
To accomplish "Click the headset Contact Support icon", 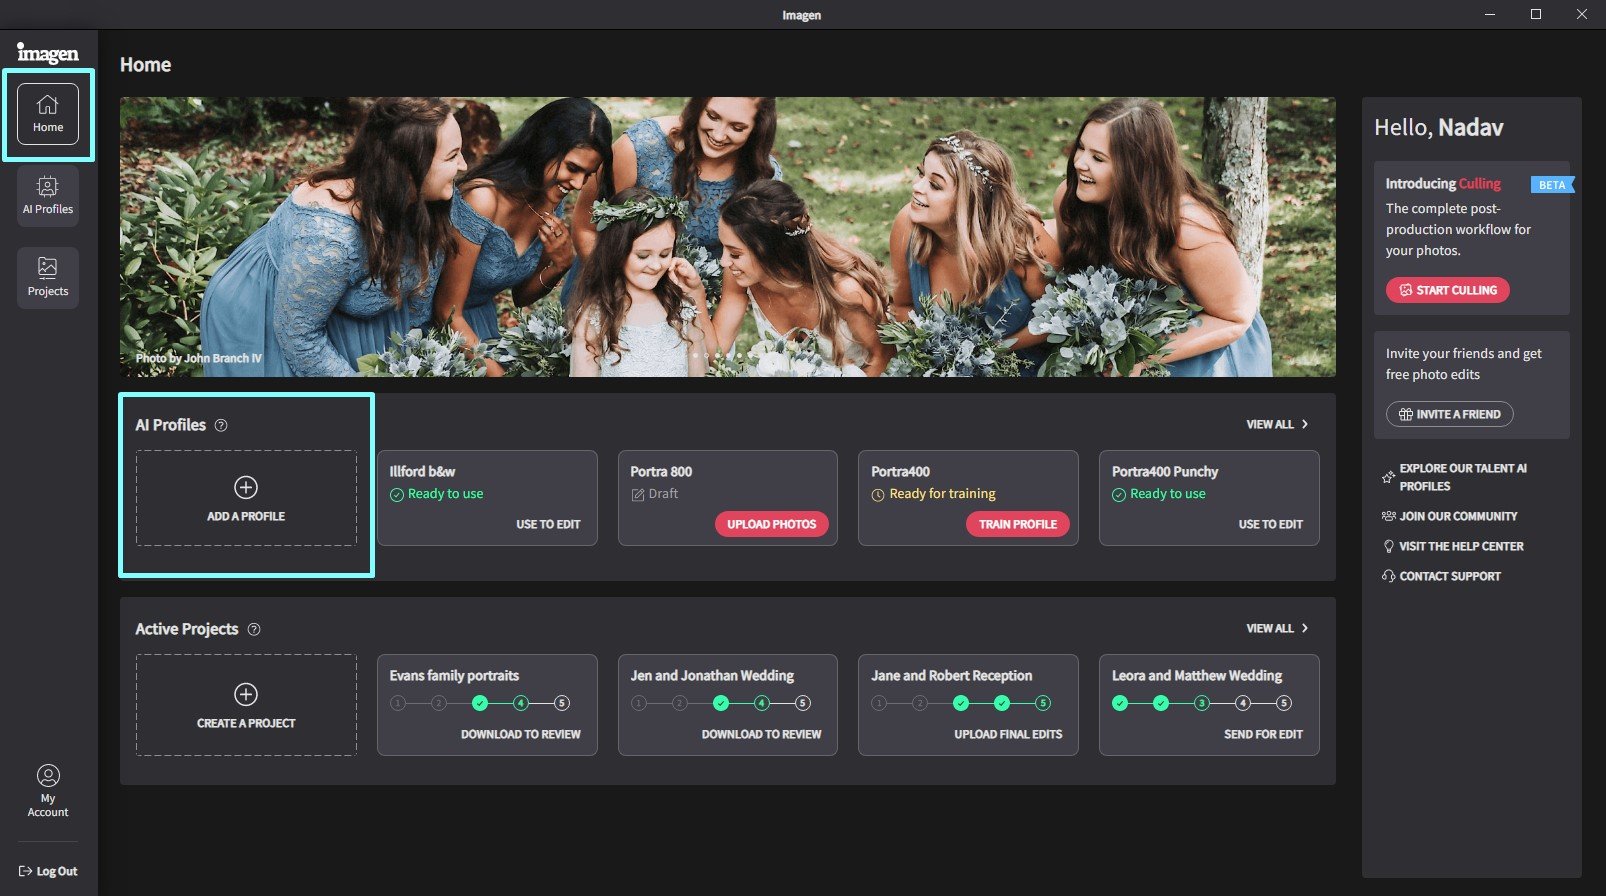I will (x=1388, y=576).
